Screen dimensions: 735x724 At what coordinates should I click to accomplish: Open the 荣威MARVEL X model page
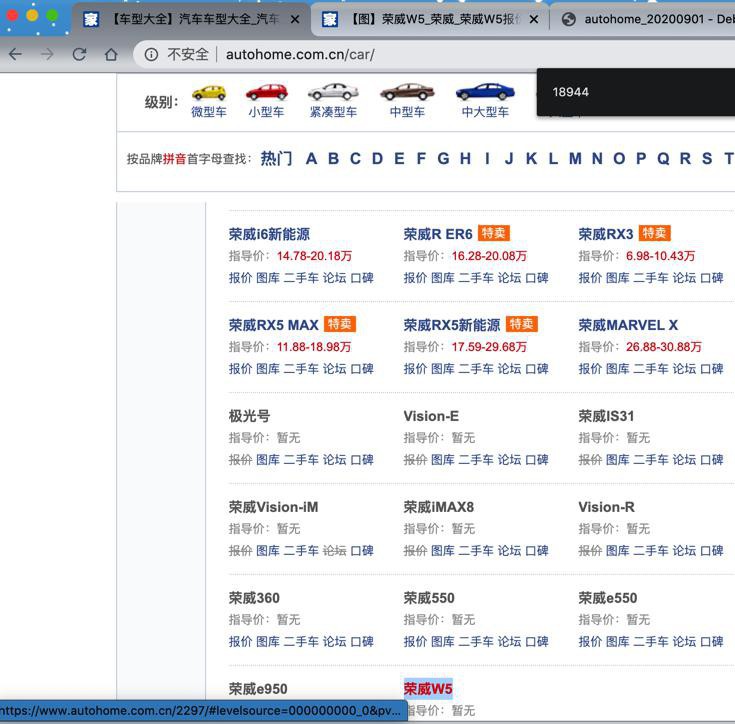[628, 325]
